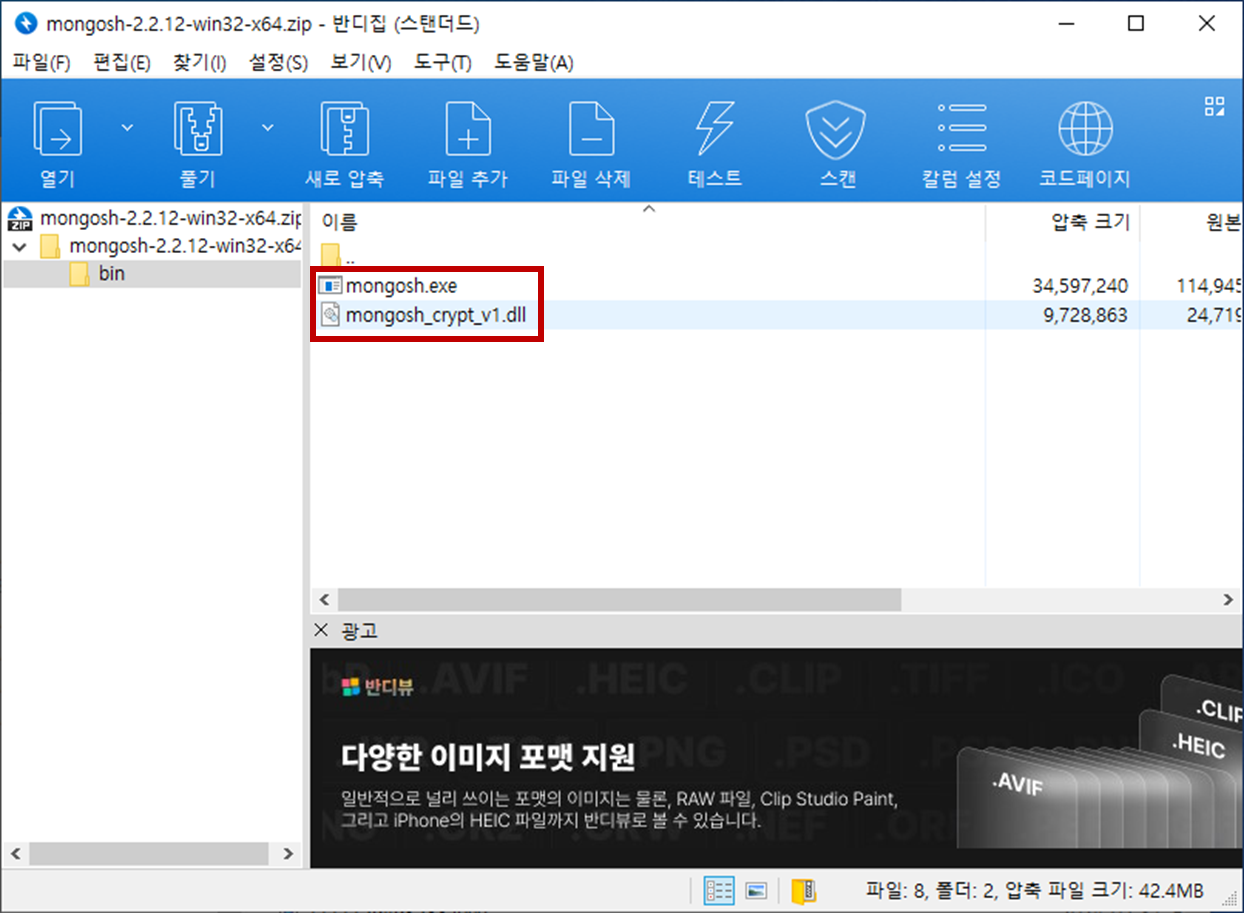Open the 설정(S) menu

278,62
